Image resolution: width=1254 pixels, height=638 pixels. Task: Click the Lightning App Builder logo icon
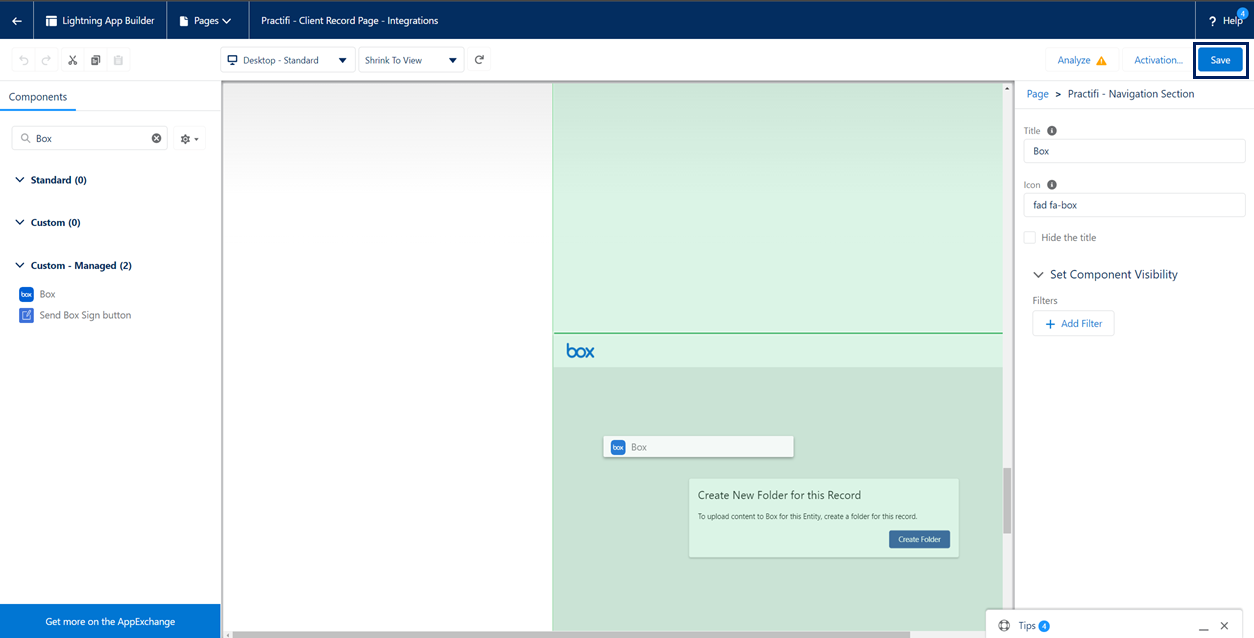52,20
